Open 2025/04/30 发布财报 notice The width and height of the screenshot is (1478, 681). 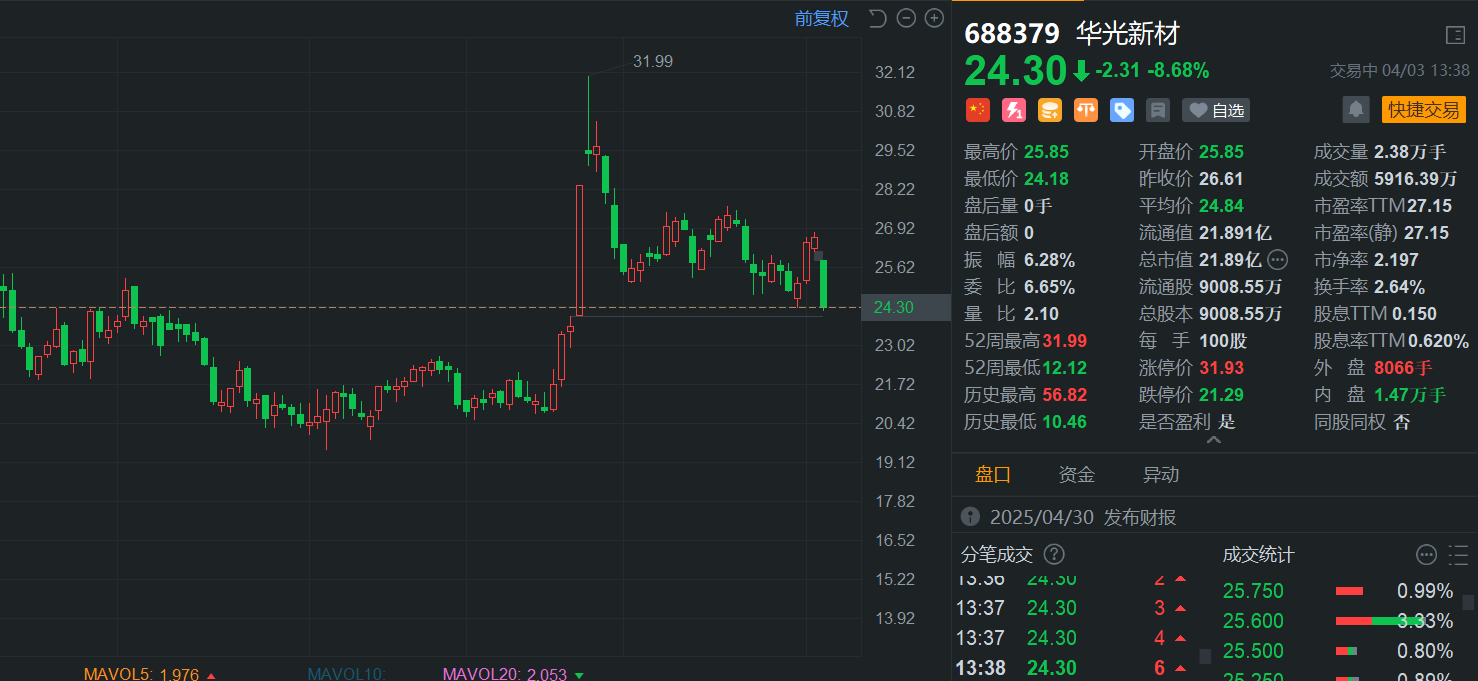[1069, 517]
